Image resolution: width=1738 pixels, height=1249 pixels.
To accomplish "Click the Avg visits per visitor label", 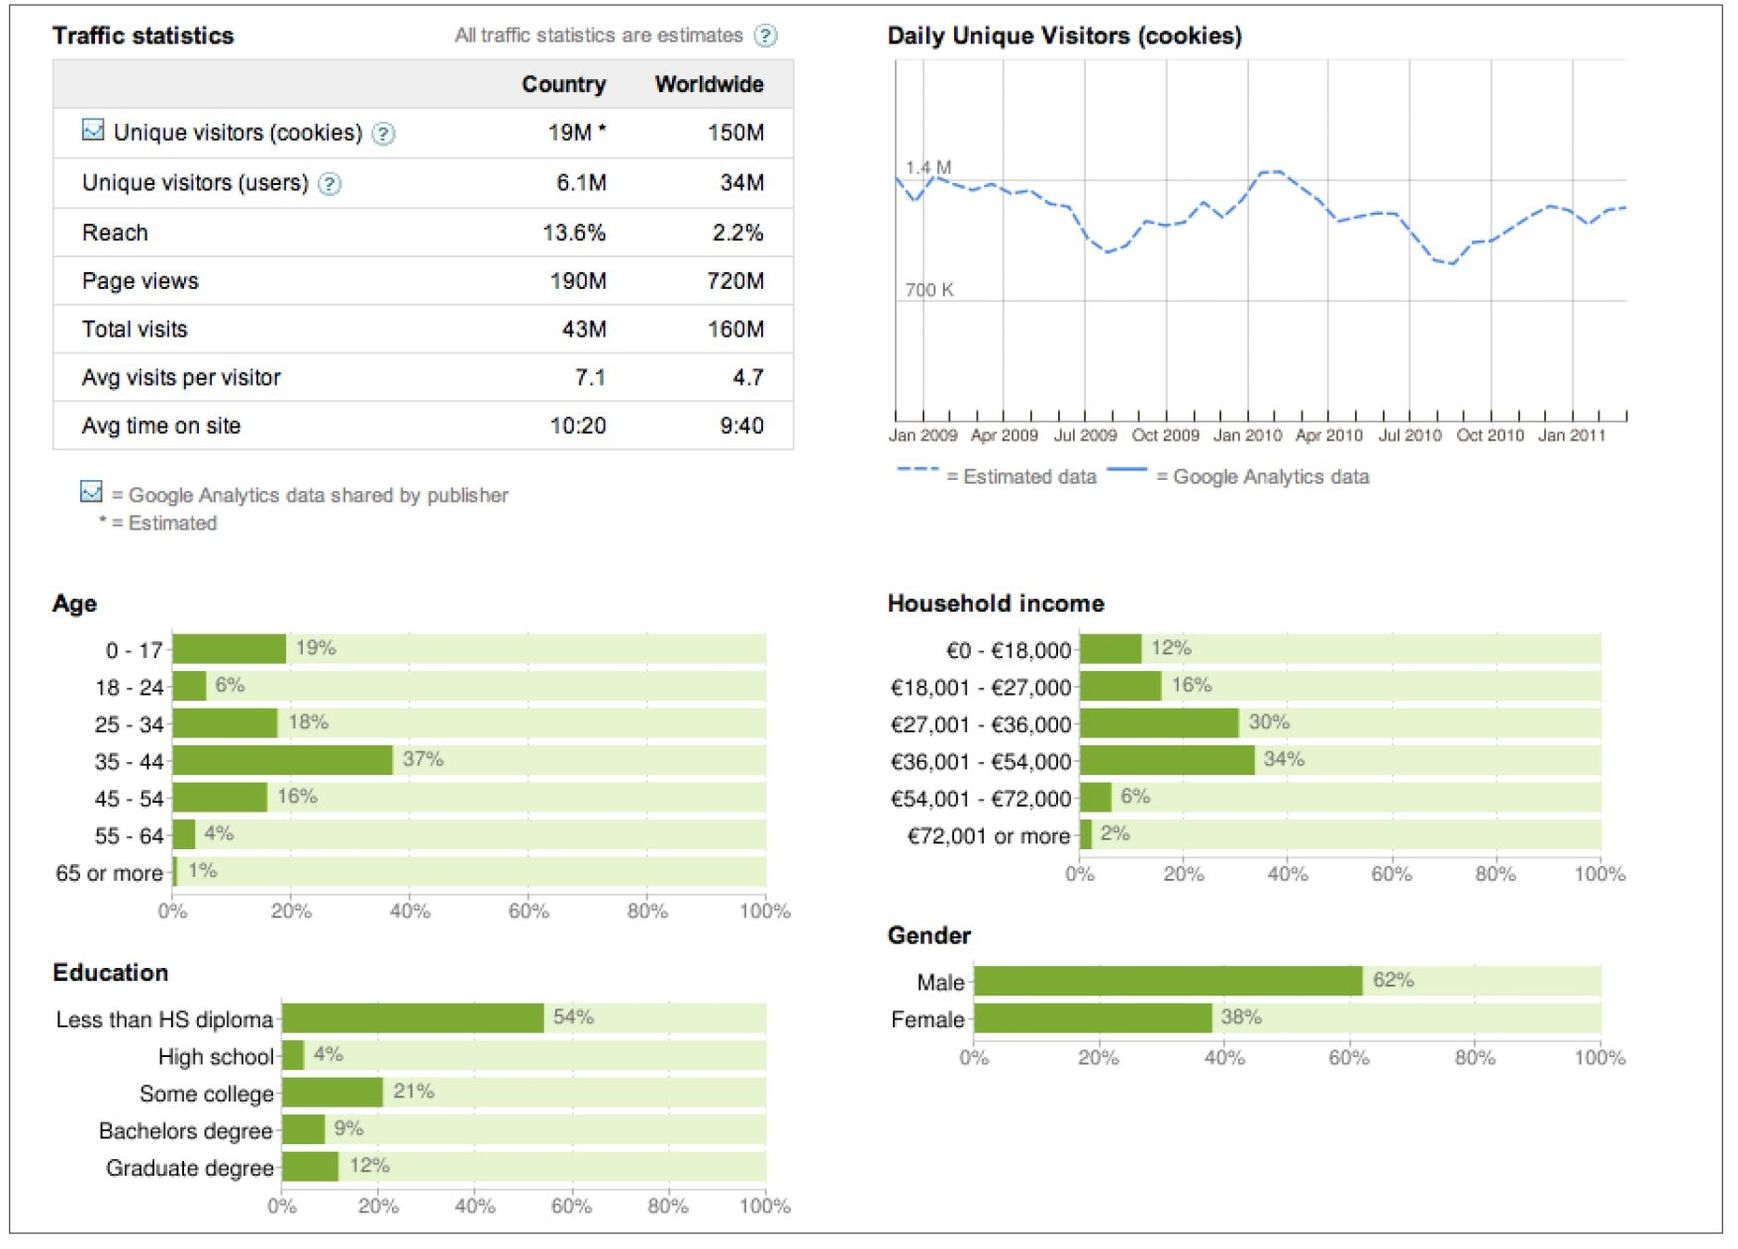I will pos(181,378).
